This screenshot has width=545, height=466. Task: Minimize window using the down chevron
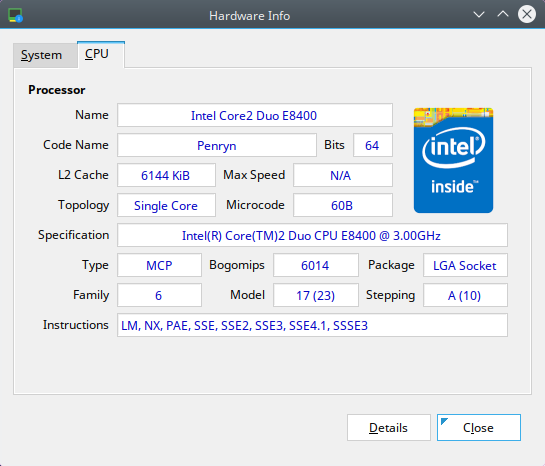pos(479,15)
